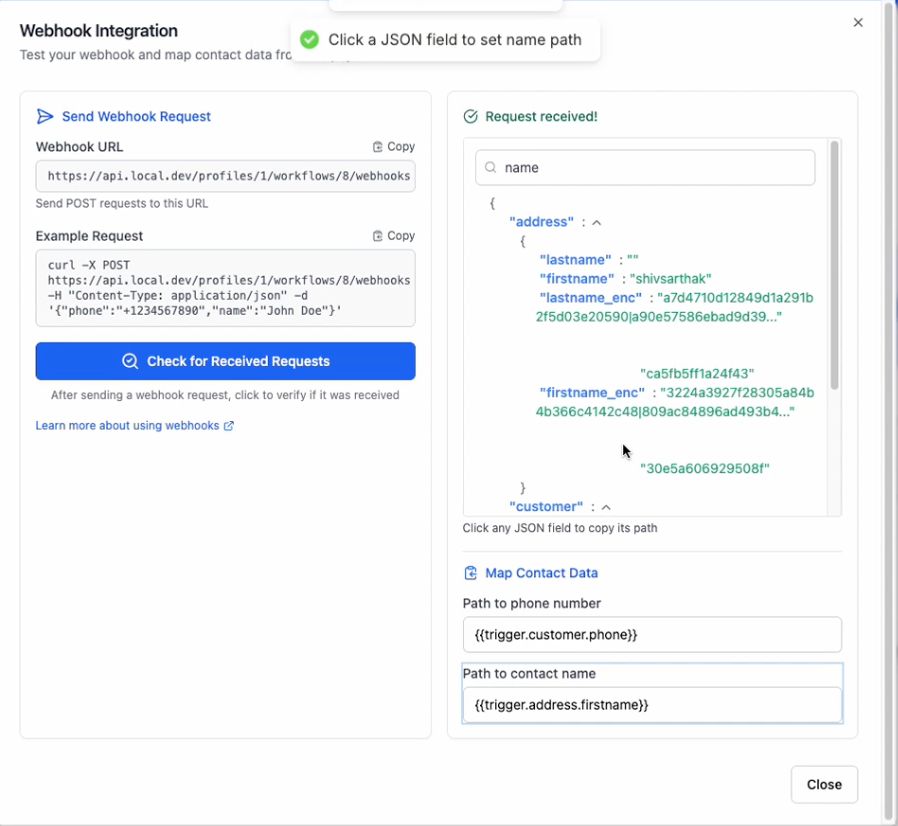The width and height of the screenshot is (898, 826).
Task: Collapse the "customer" JSON node
Action: 606,507
